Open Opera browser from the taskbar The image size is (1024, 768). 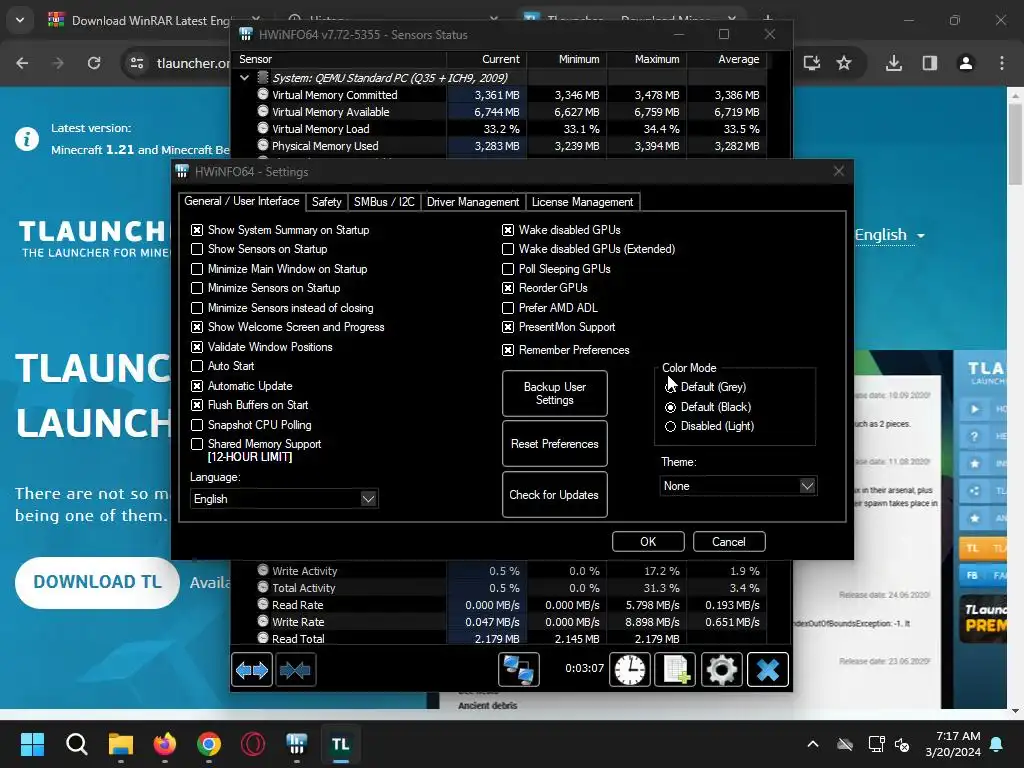pyautogui.click(x=253, y=744)
